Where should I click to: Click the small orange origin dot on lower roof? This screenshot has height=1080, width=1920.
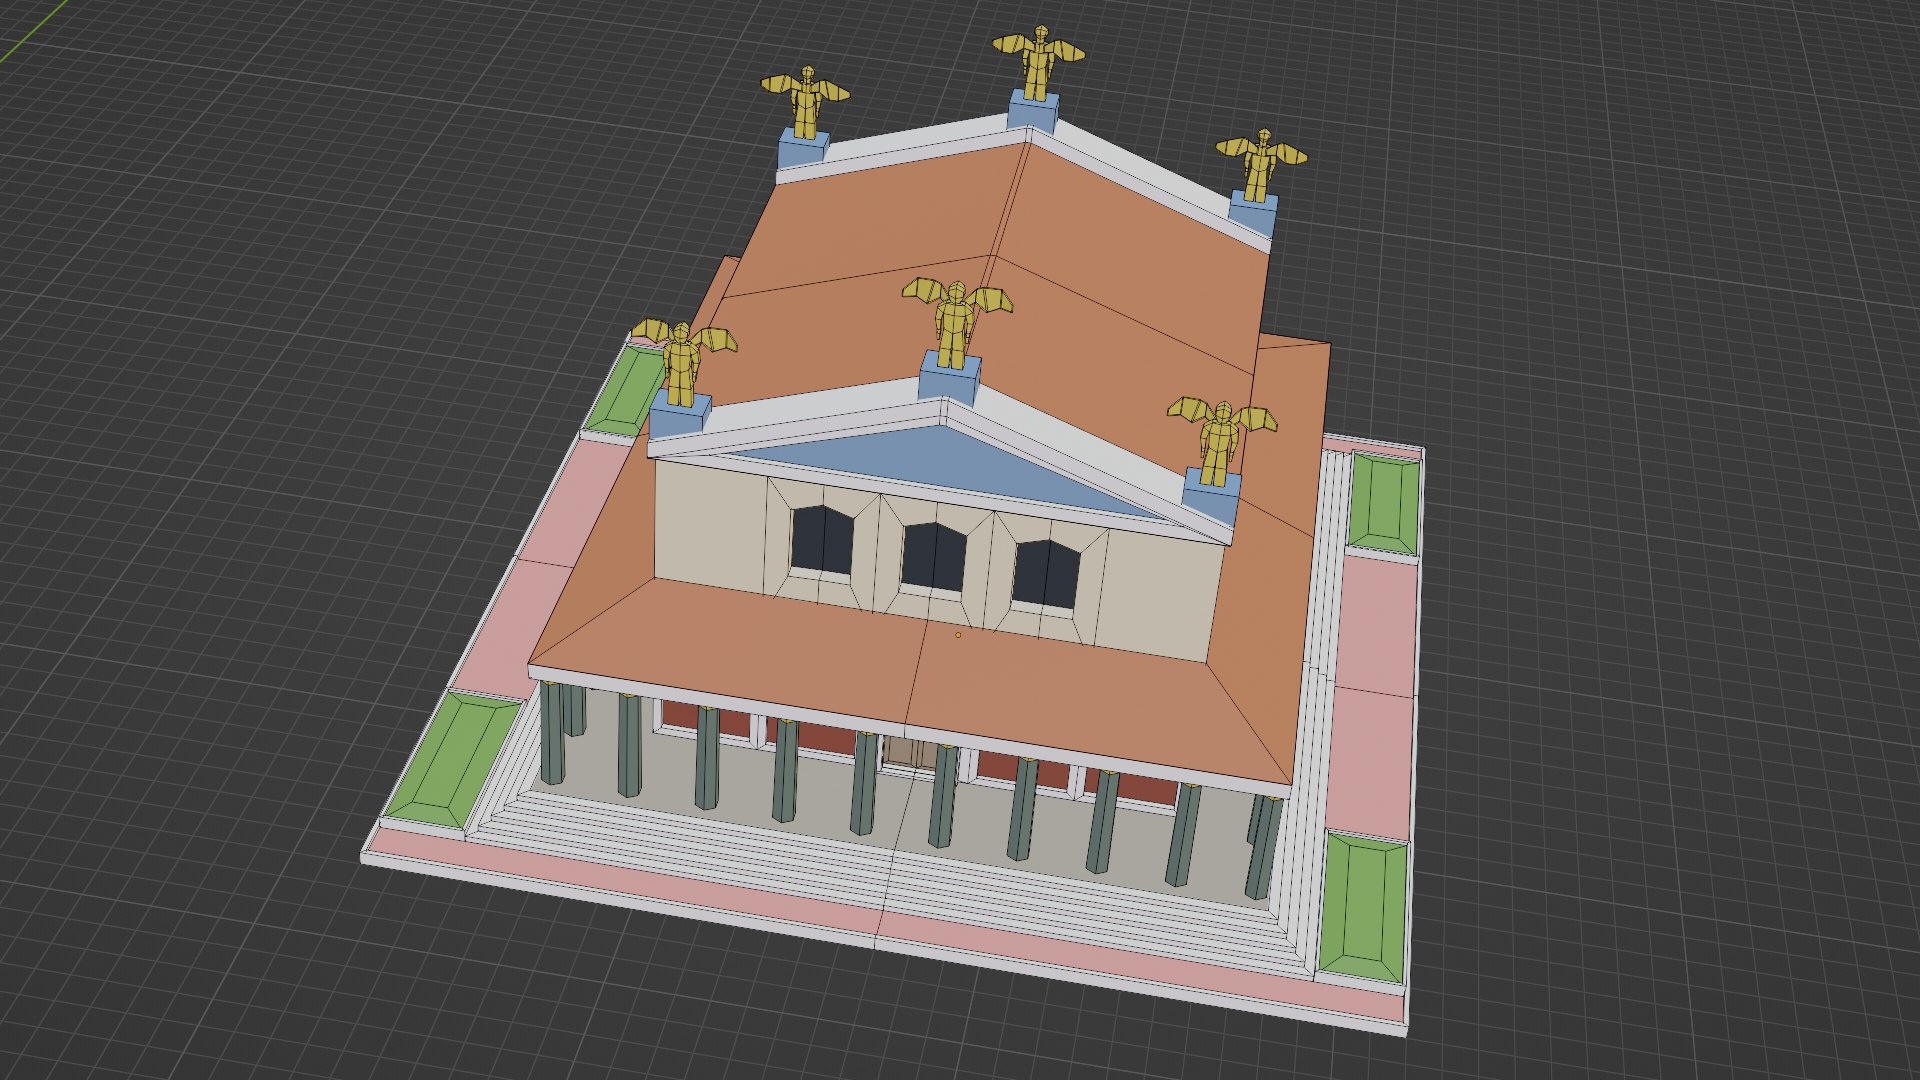click(x=958, y=634)
